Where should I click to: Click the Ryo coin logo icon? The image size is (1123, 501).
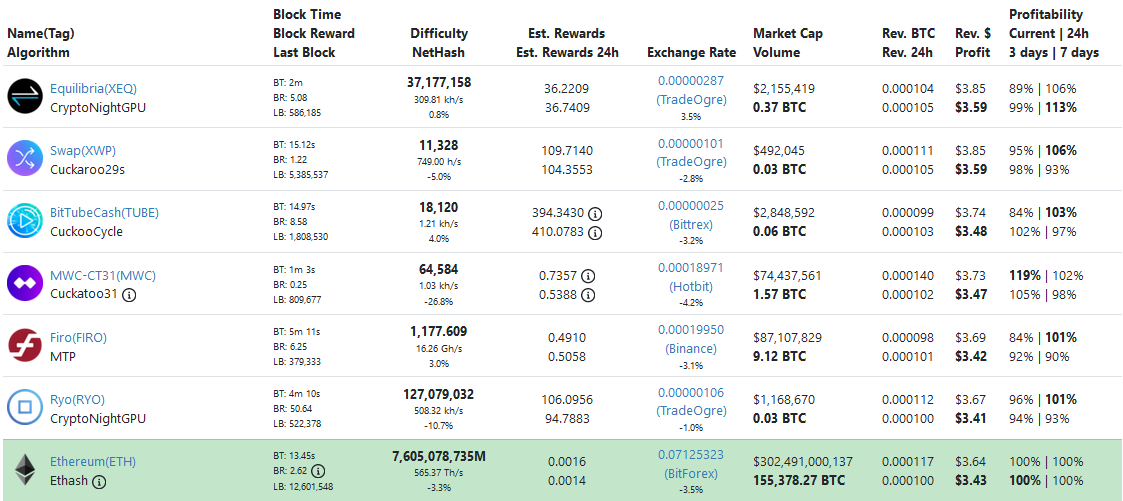(26, 408)
